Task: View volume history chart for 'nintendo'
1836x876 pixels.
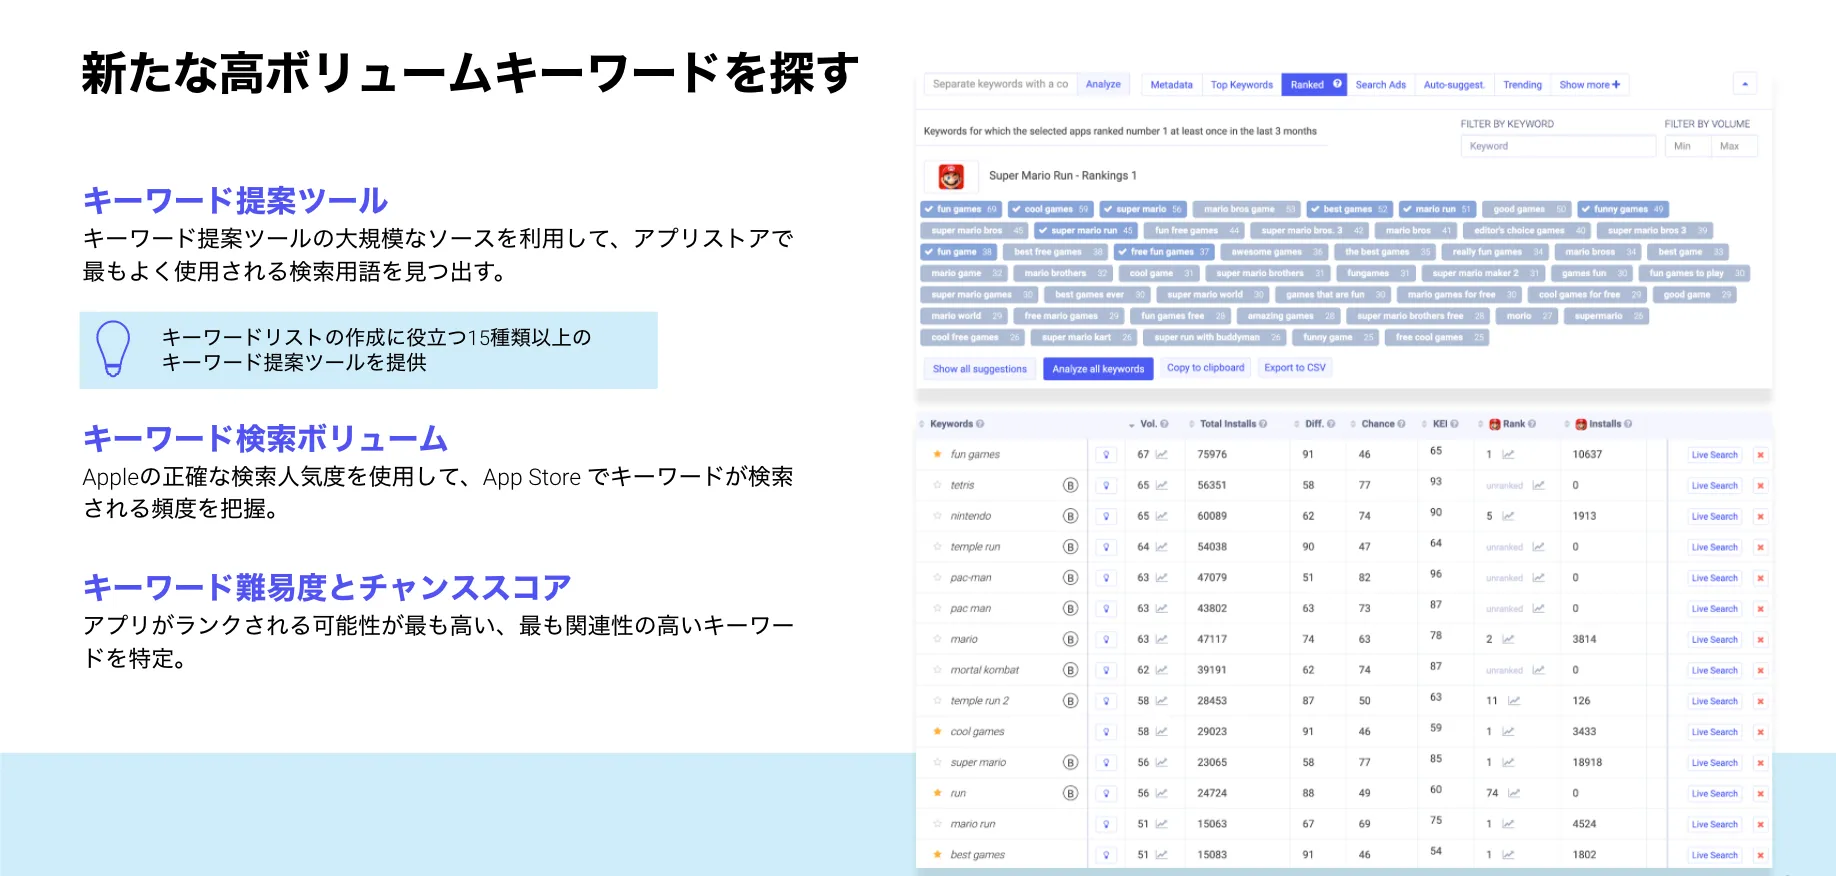Action: click(x=1162, y=516)
